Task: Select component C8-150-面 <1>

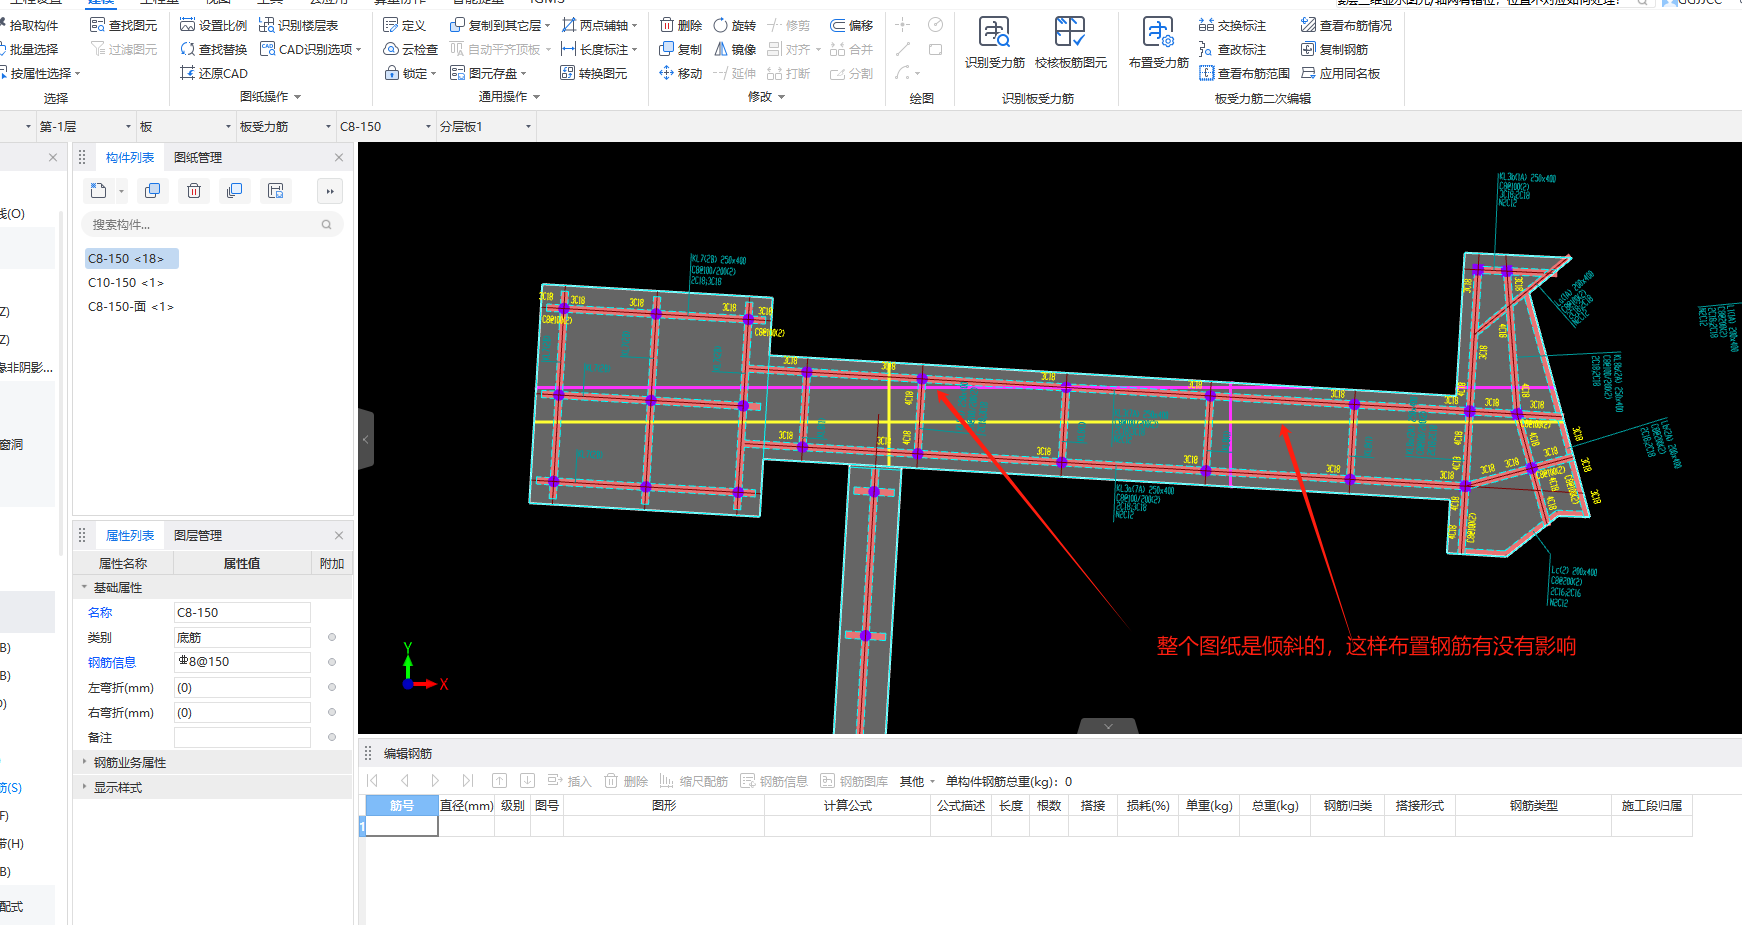Action: coord(131,307)
